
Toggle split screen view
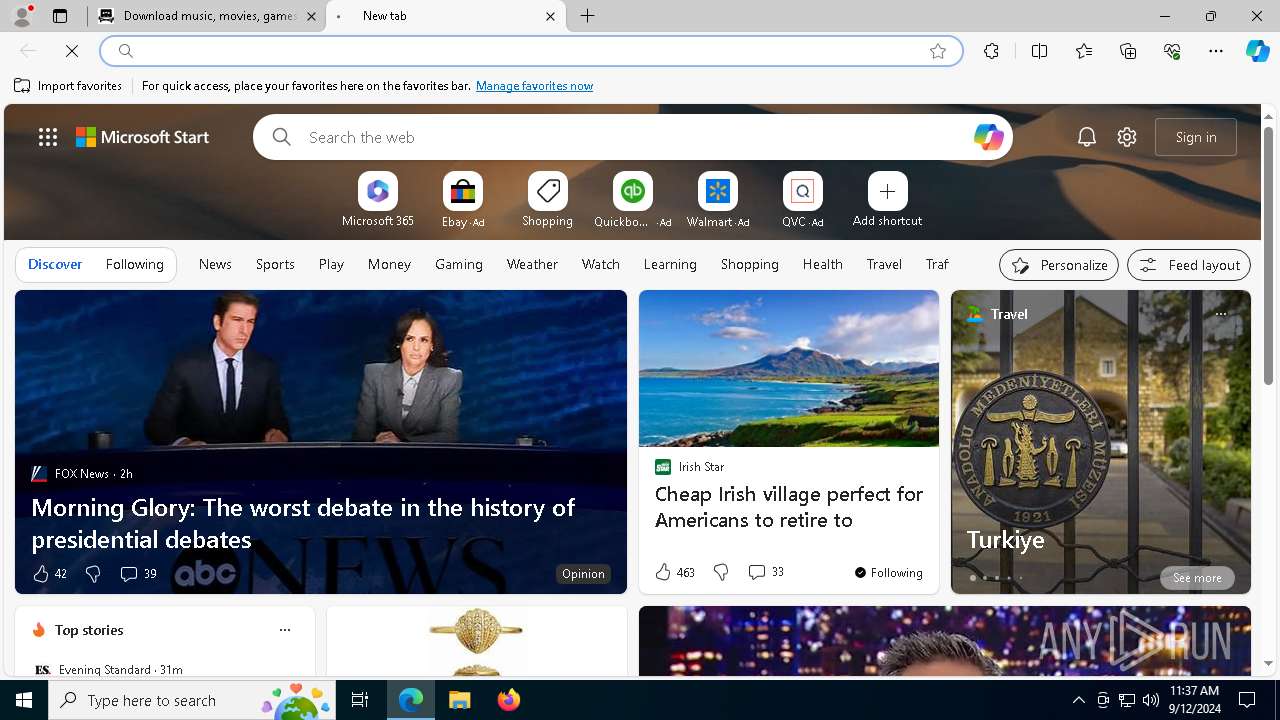(x=1039, y=51)
